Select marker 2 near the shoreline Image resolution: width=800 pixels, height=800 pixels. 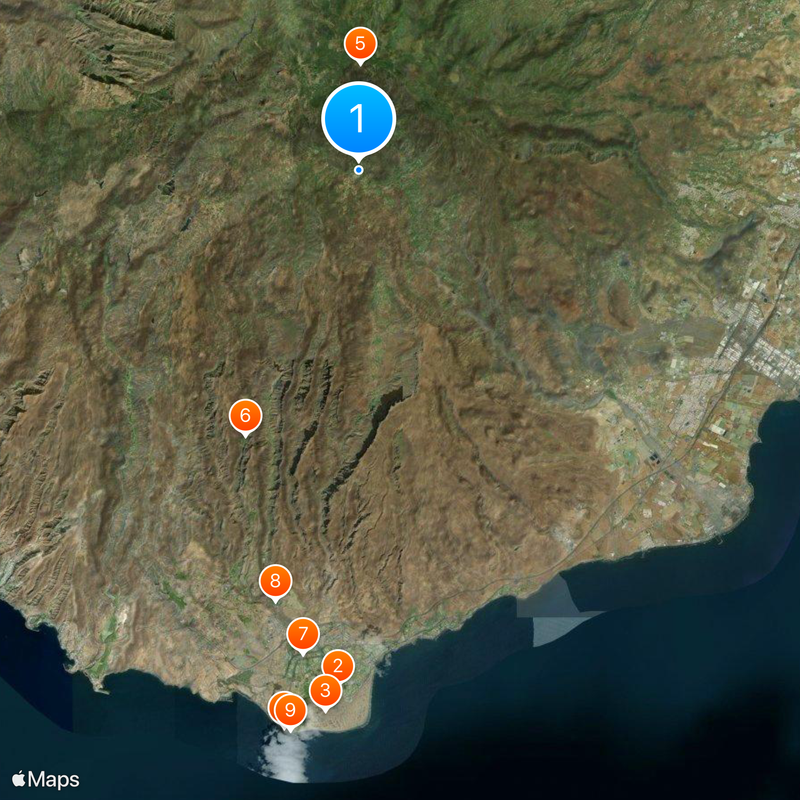tap(338, 666)
